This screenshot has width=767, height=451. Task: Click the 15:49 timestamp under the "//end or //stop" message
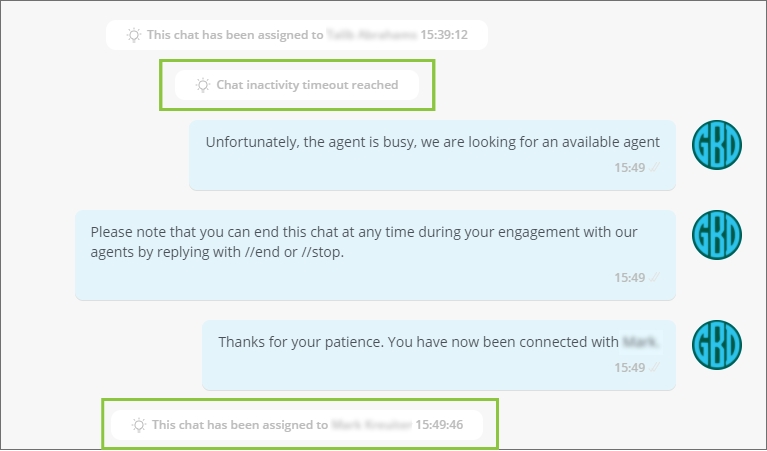[x=629, y=278]
